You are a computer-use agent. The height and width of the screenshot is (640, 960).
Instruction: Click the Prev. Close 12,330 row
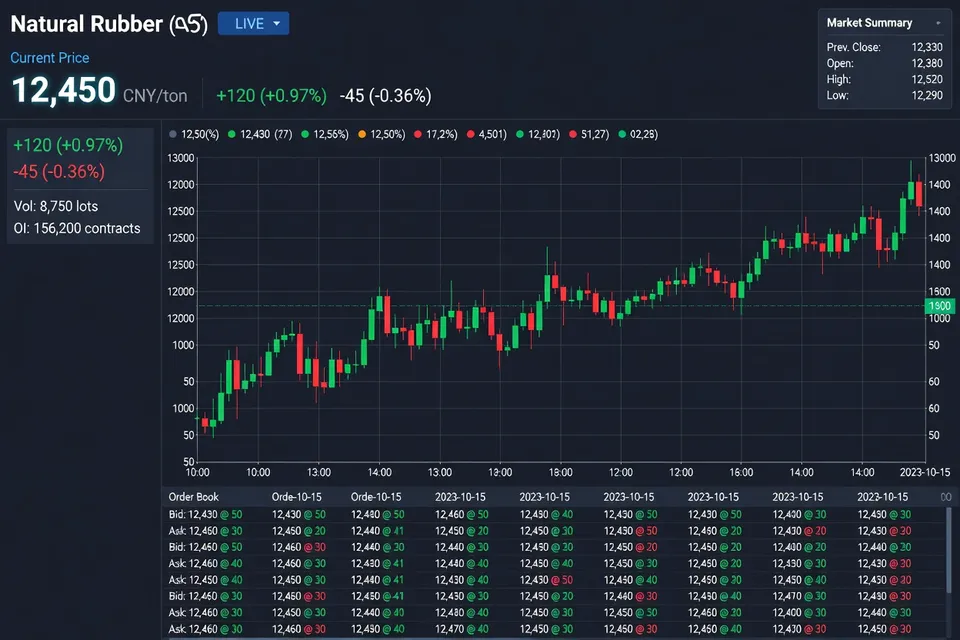884,47
